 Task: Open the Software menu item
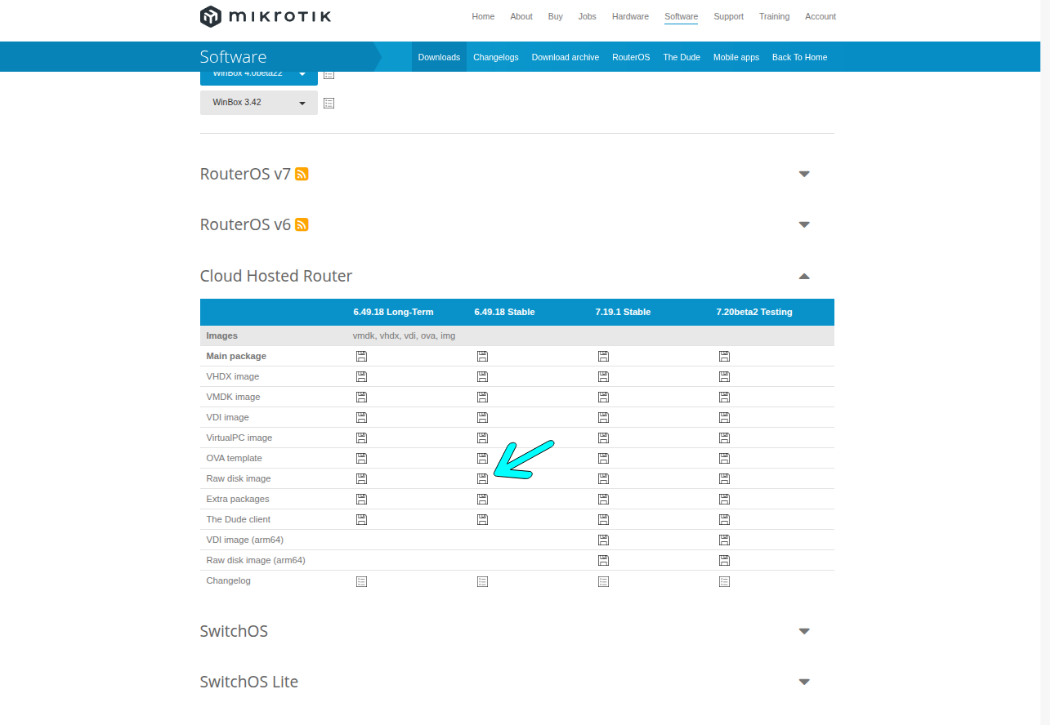pyautogui.click(x=681, y=16)
